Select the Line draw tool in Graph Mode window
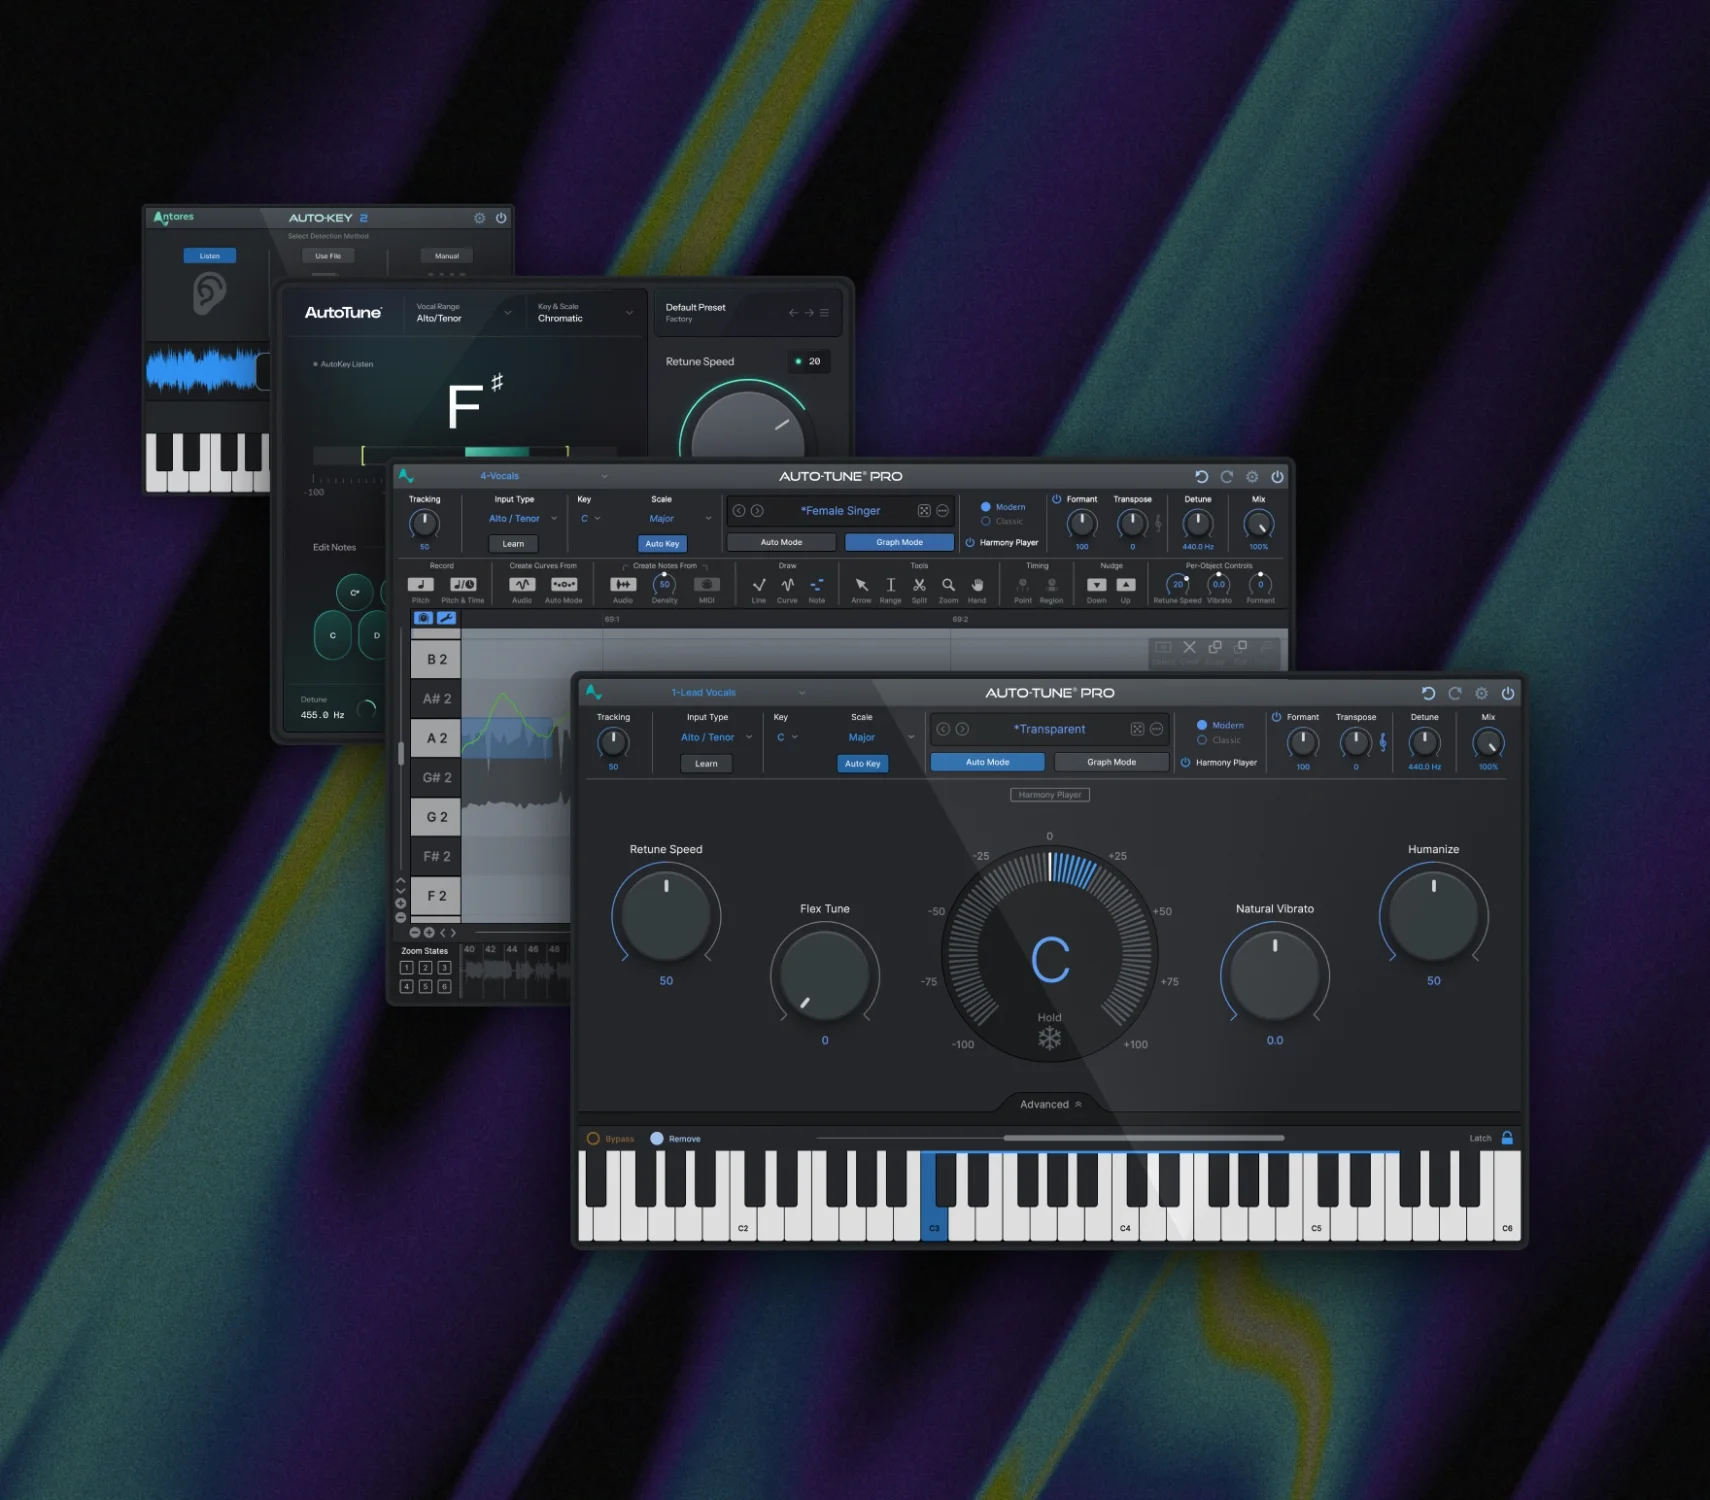The width and height of the screenshot is (1710, 1500). coord(759,585)
